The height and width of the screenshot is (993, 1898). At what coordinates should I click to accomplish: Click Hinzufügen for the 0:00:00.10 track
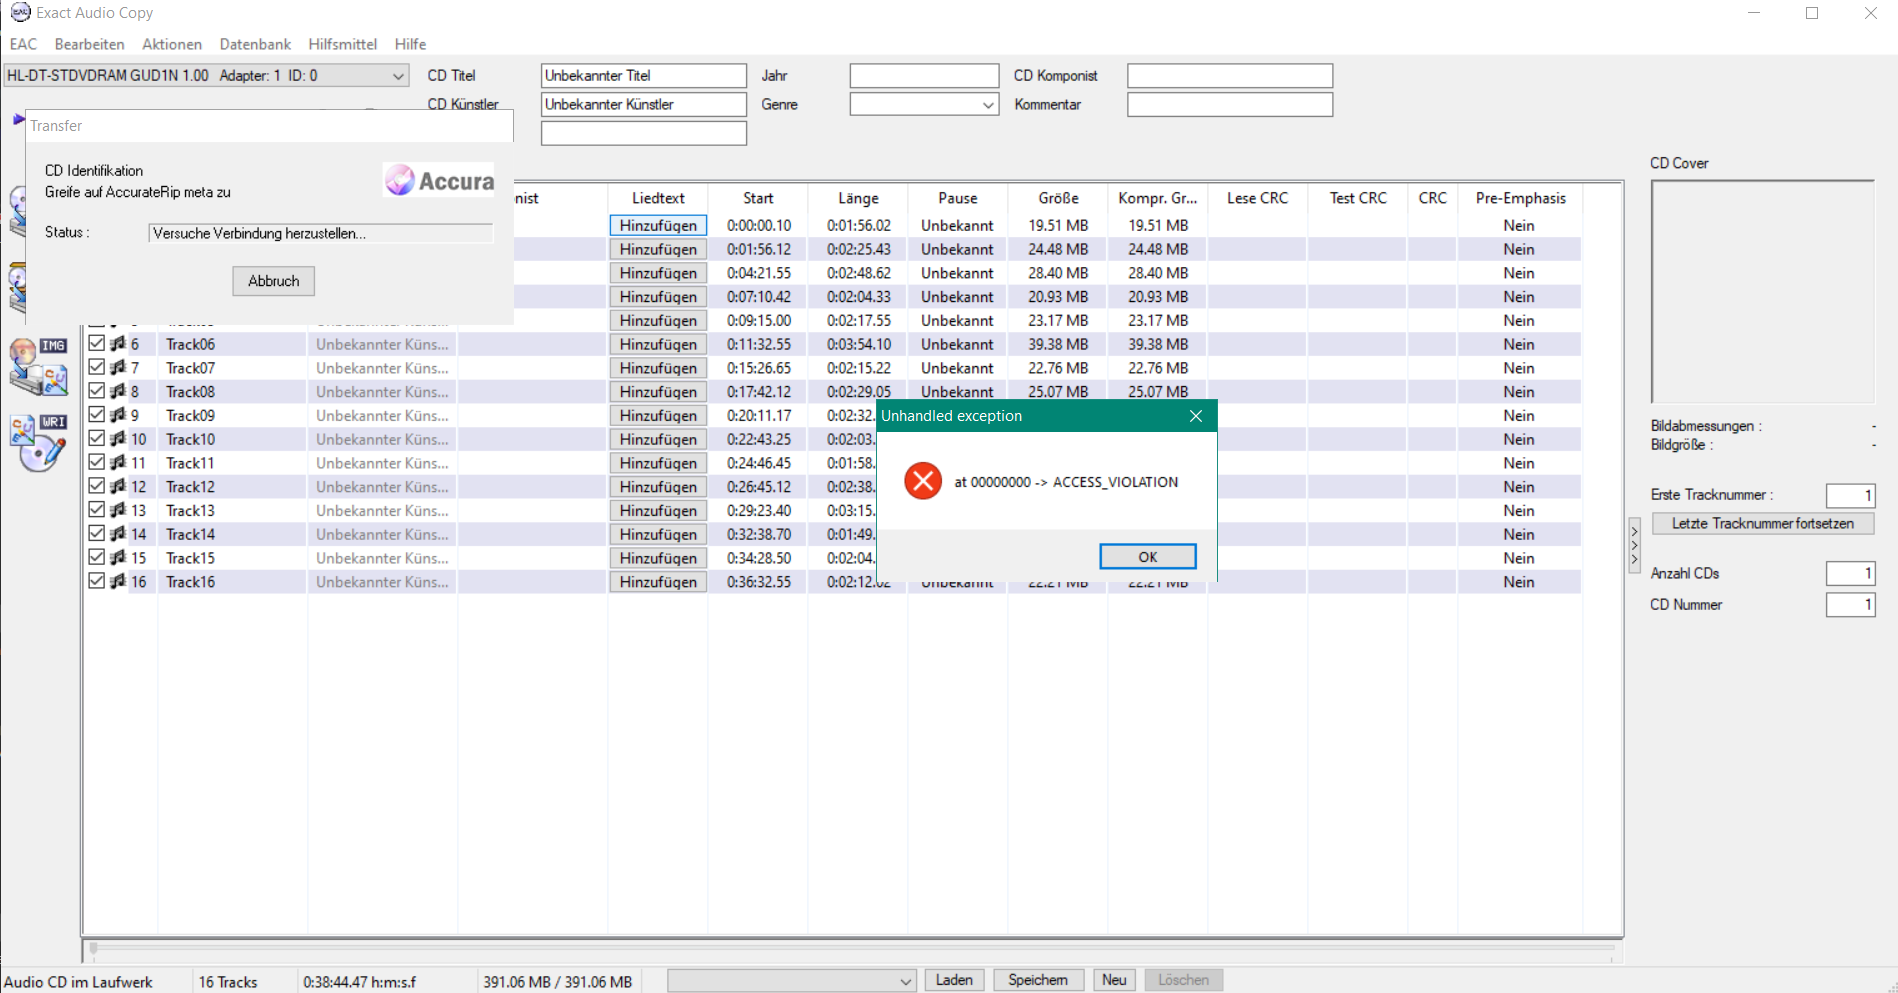[658, 225]
